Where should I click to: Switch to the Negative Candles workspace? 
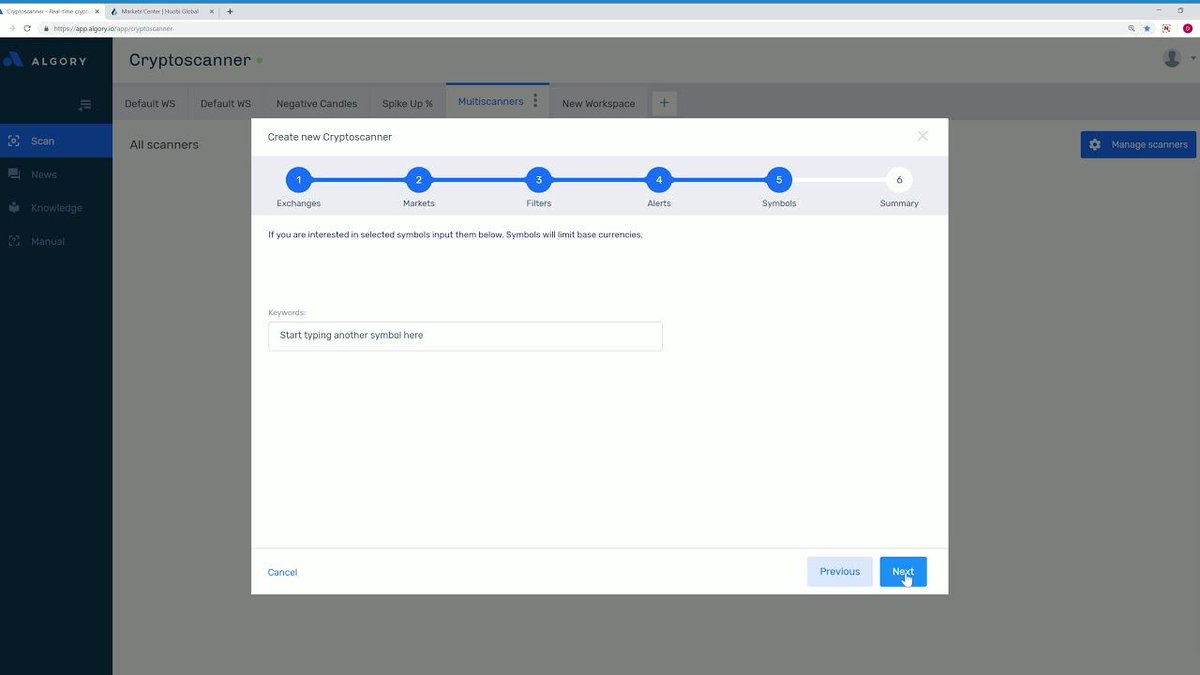(316, 103)
